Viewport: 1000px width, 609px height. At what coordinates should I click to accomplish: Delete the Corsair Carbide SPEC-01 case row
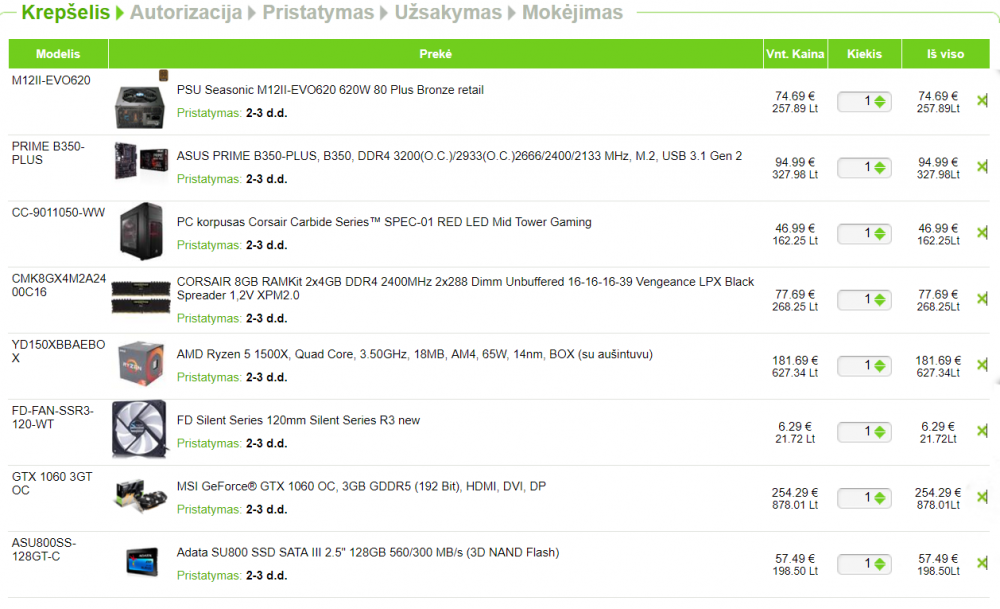pos(982,233)
